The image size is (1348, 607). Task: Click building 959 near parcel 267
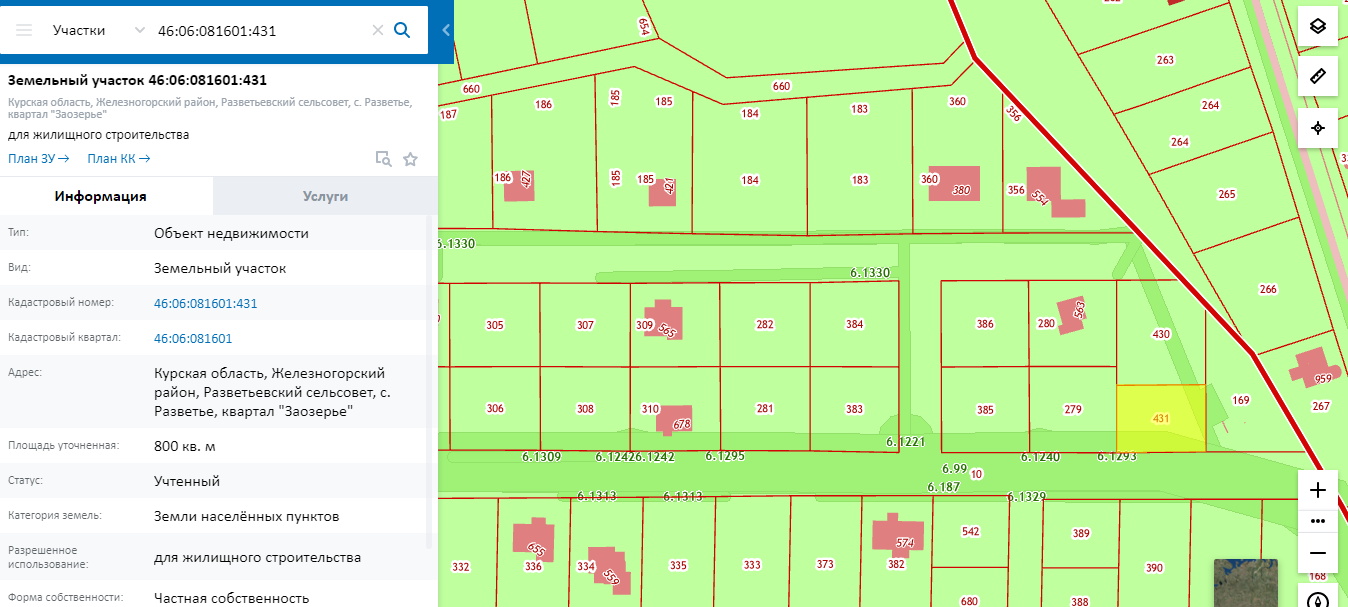point(1313,370)
